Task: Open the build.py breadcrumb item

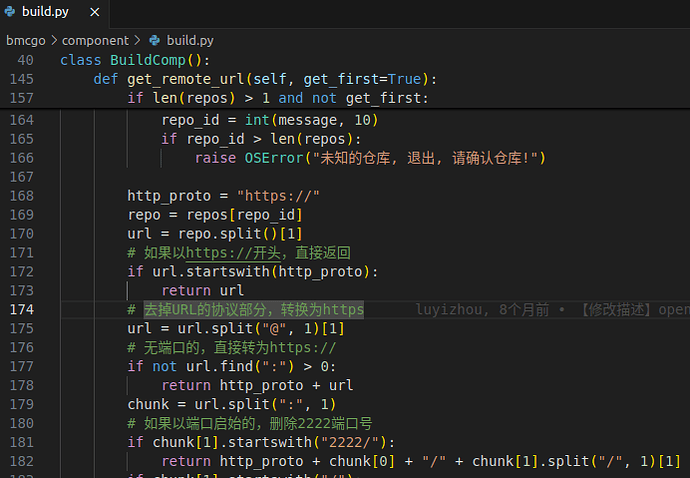Action: [189, 40]
